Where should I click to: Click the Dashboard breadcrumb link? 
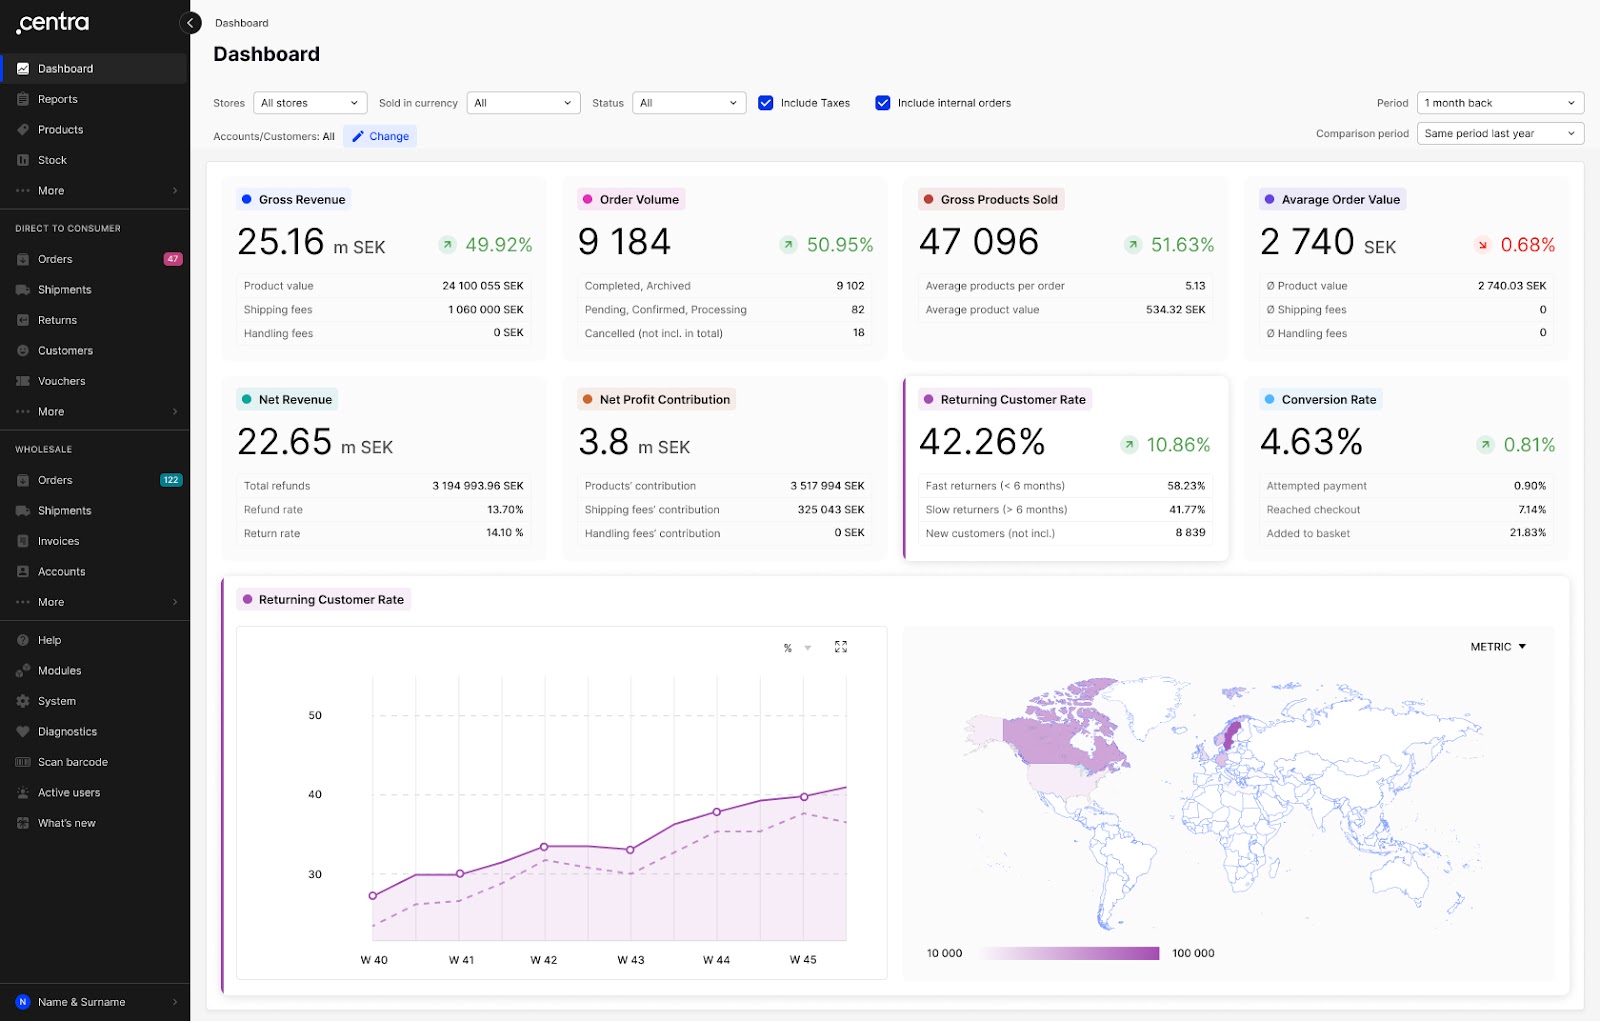click(242, 23)
